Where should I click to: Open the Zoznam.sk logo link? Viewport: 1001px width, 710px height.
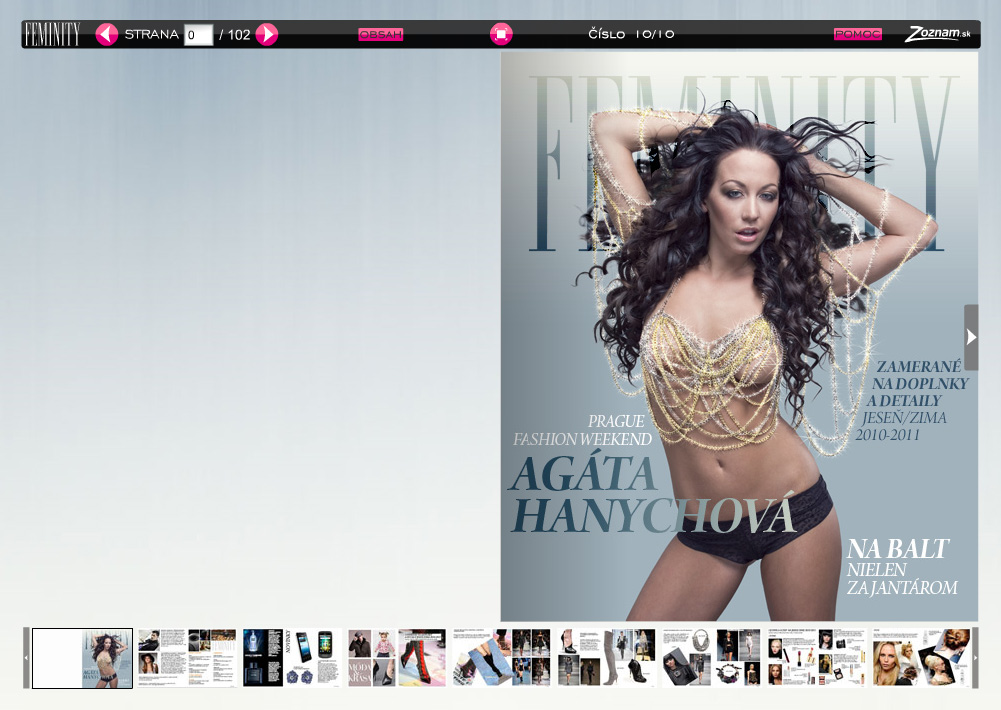click(937, 34)
